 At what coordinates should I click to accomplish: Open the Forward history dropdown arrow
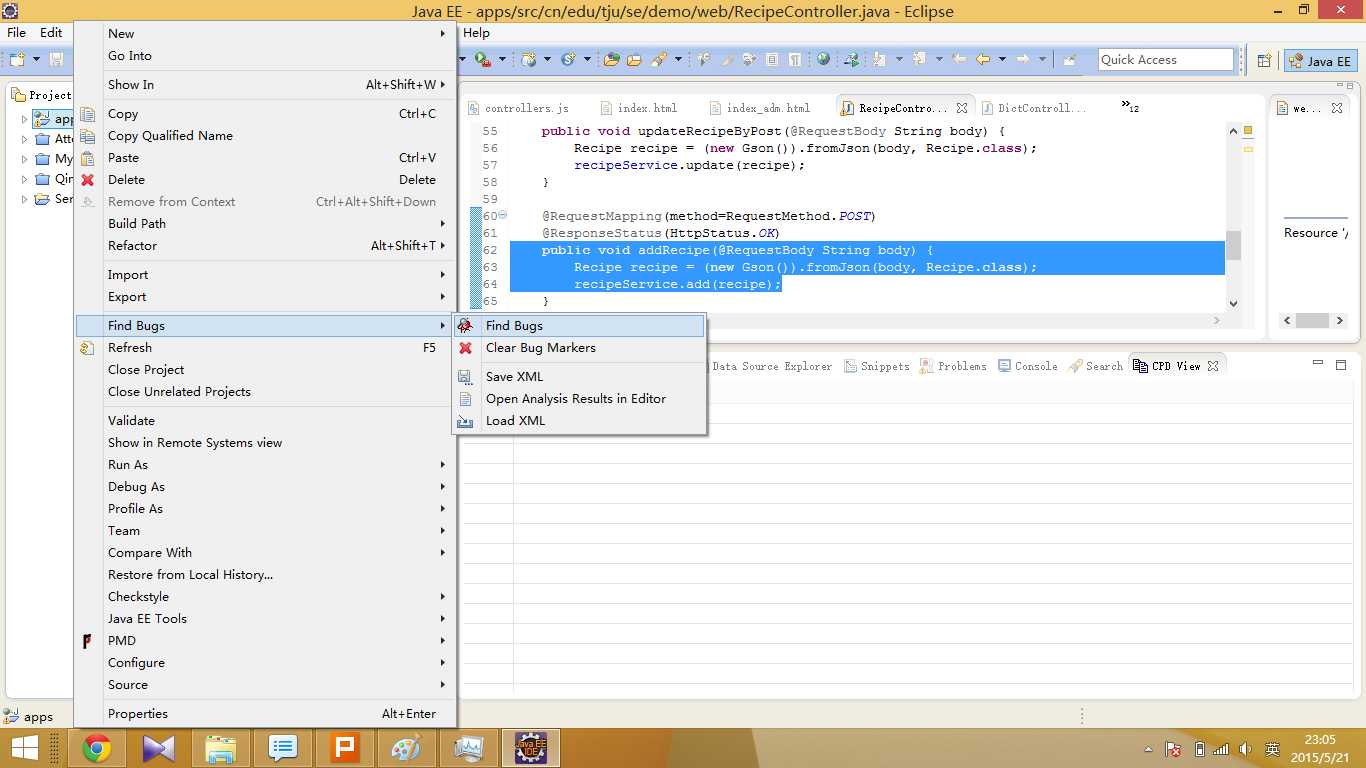(x=1042, y=60)
